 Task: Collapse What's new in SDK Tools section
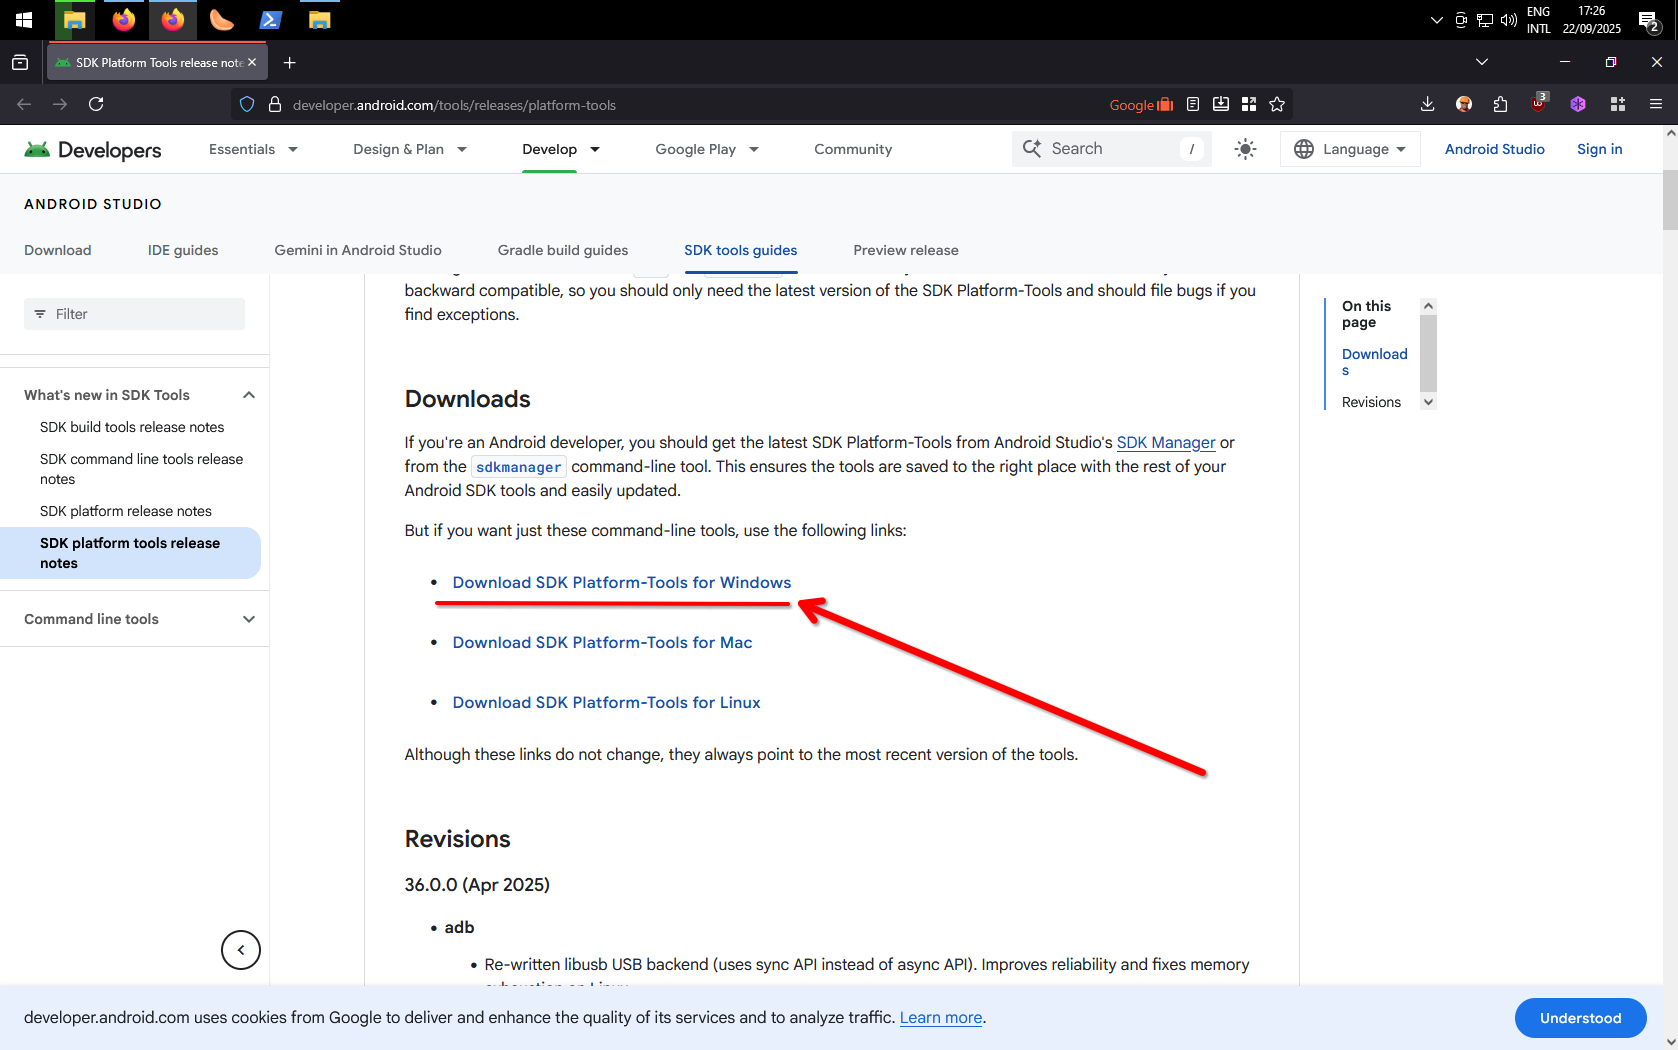[x=249, y=395]
